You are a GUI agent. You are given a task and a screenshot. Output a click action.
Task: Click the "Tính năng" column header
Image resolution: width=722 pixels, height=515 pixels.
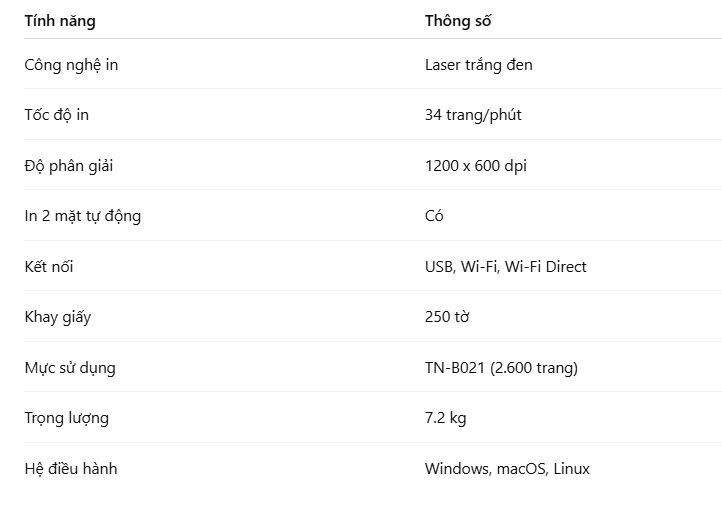[x=60, y=20]
